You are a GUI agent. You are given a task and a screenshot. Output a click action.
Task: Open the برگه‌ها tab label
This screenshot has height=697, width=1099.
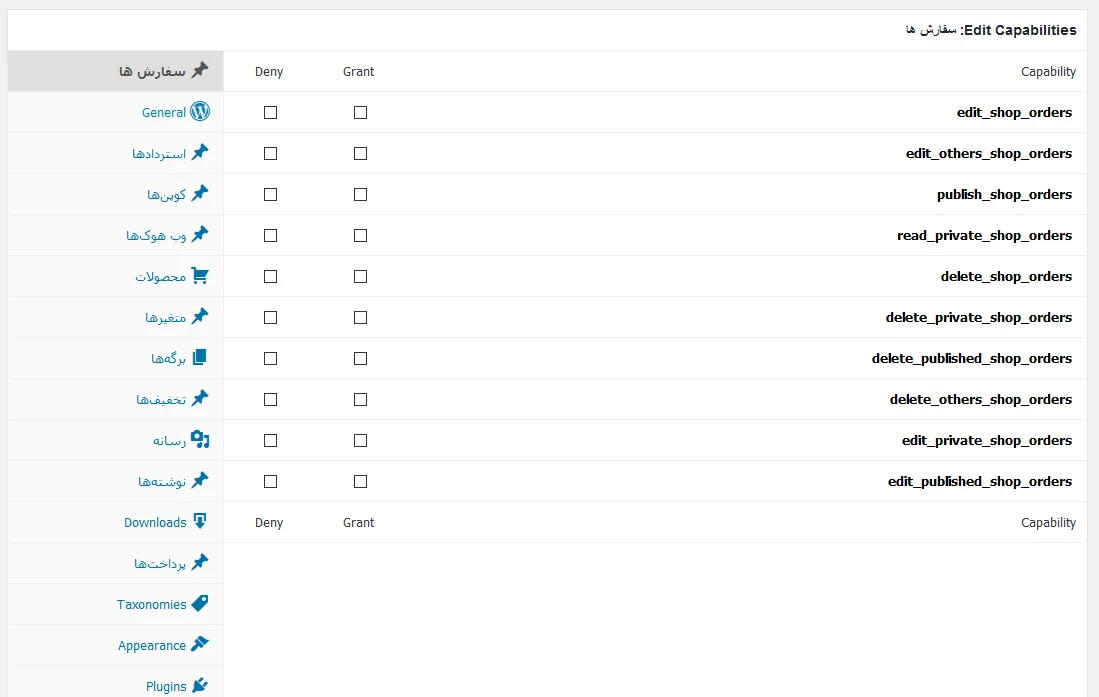click(168, 358)
